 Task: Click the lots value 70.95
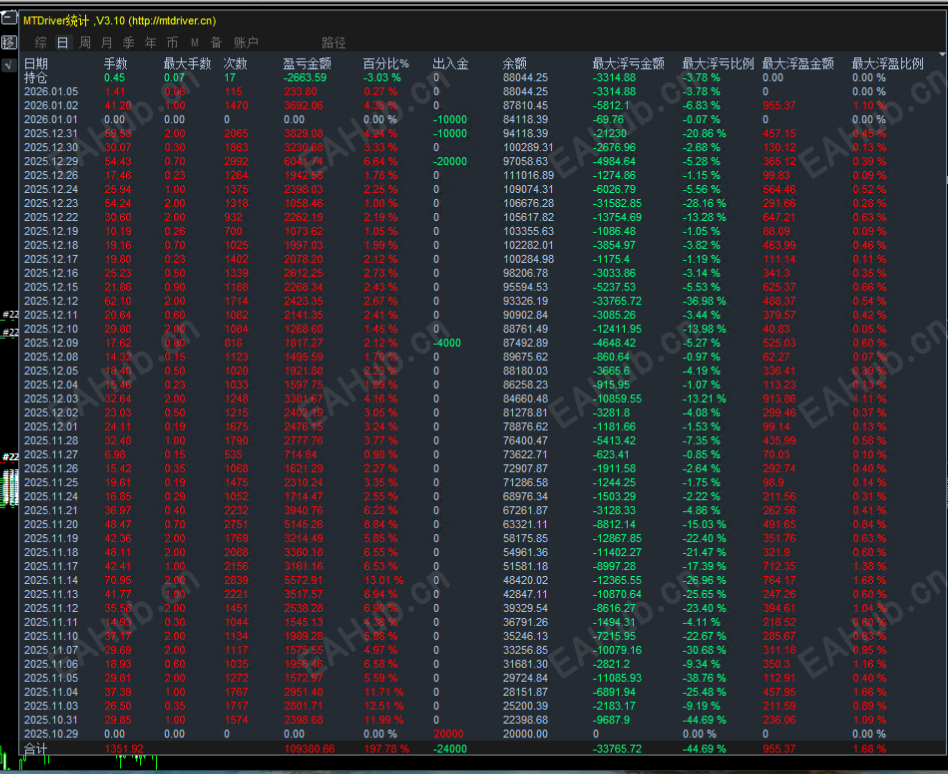click(x=118, y=580)
